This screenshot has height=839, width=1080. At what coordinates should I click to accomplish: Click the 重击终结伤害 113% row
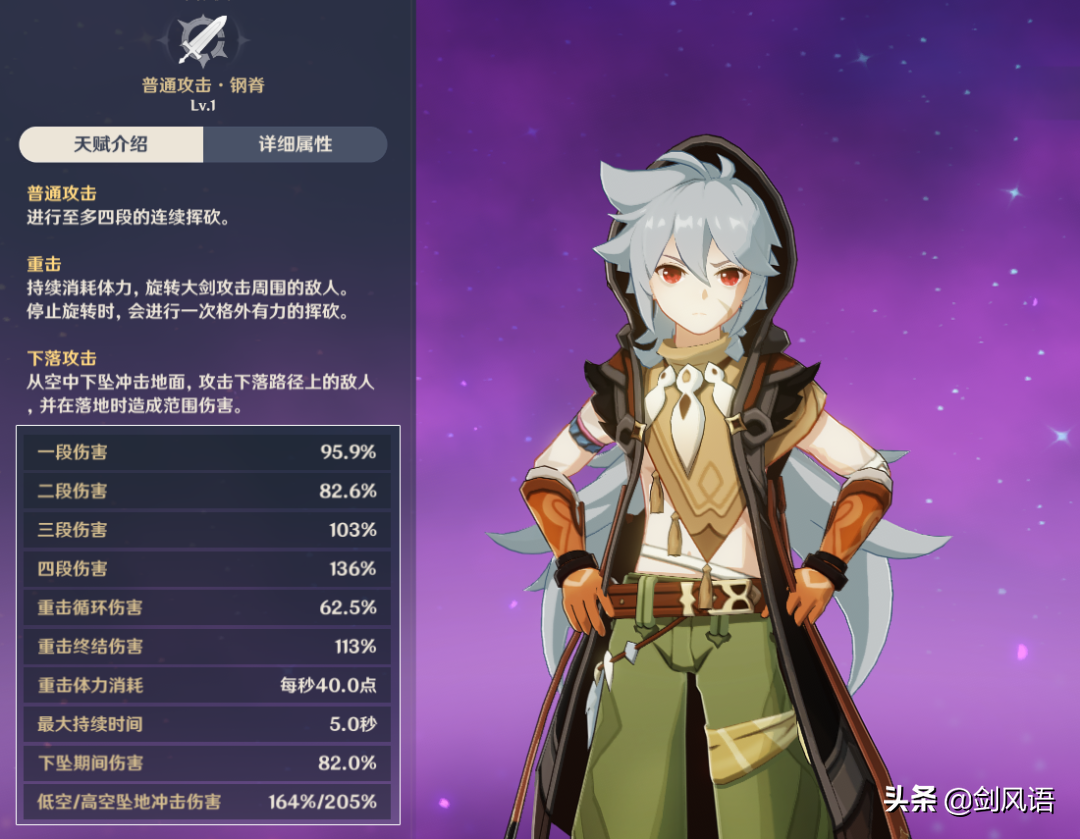[x=207, y=646]
